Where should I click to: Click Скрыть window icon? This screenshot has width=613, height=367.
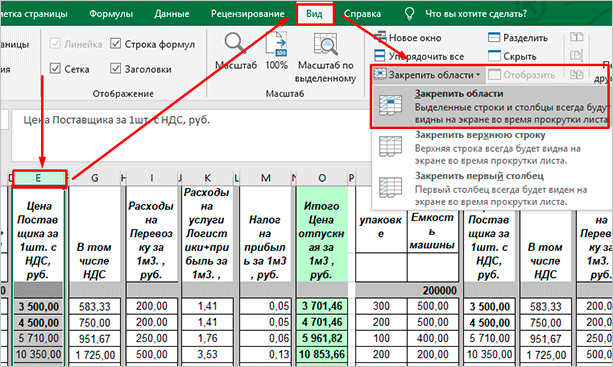click(494, 55)
